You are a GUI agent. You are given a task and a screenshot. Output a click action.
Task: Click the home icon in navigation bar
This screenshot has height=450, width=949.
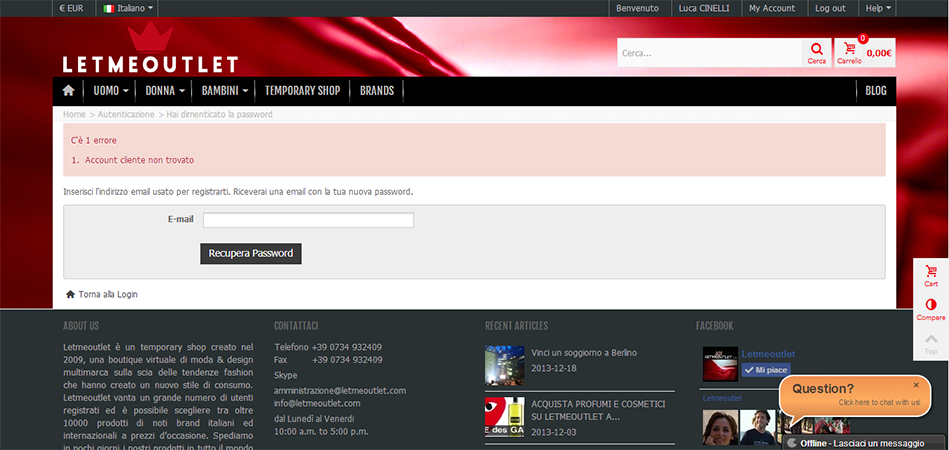(x=68, y=91)
